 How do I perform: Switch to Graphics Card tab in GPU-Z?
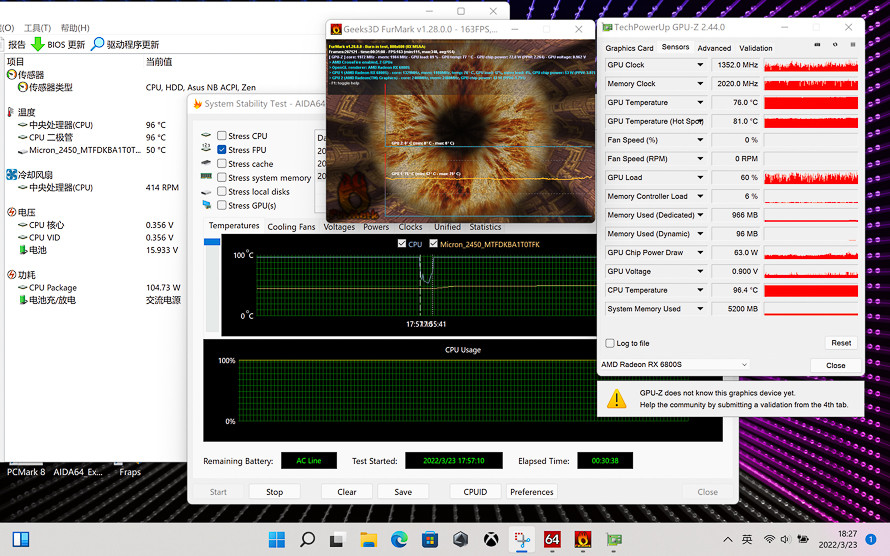tap(629, 48)
